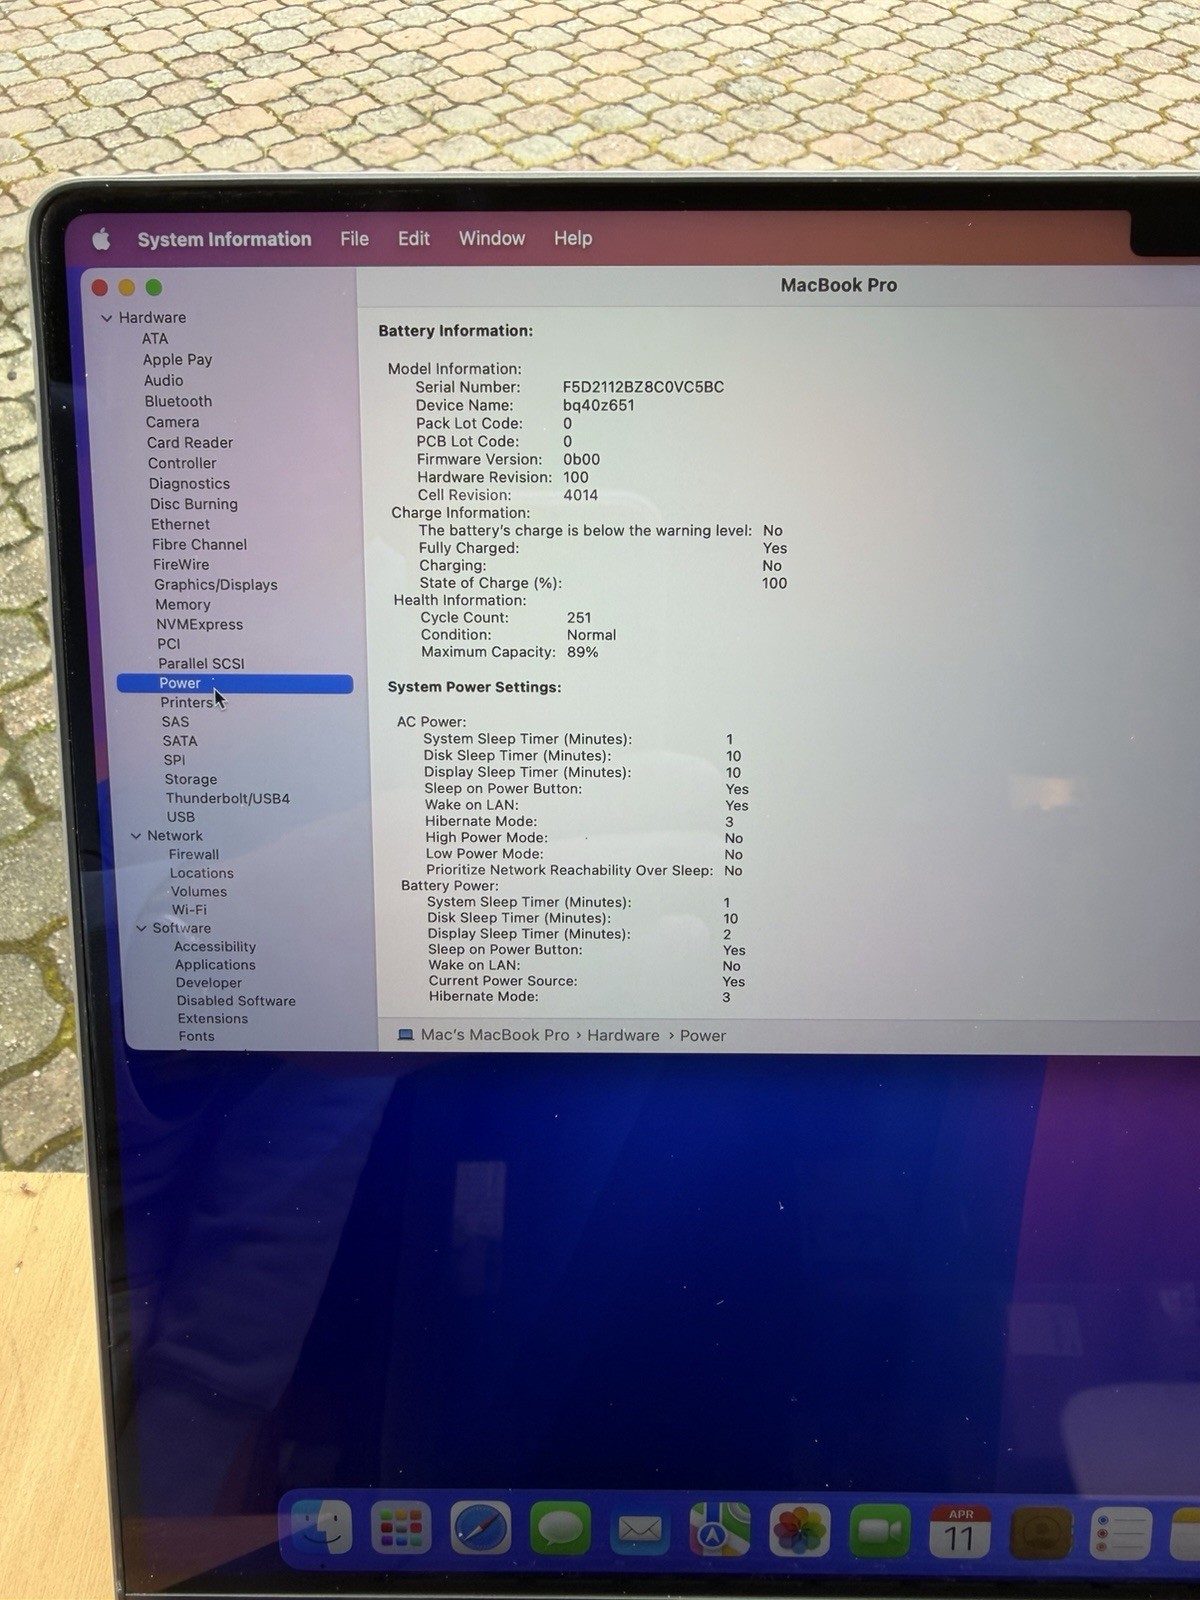The image size is (1200, 1600).
Task: Open the Help menu
Action: [x=573, y=238]
